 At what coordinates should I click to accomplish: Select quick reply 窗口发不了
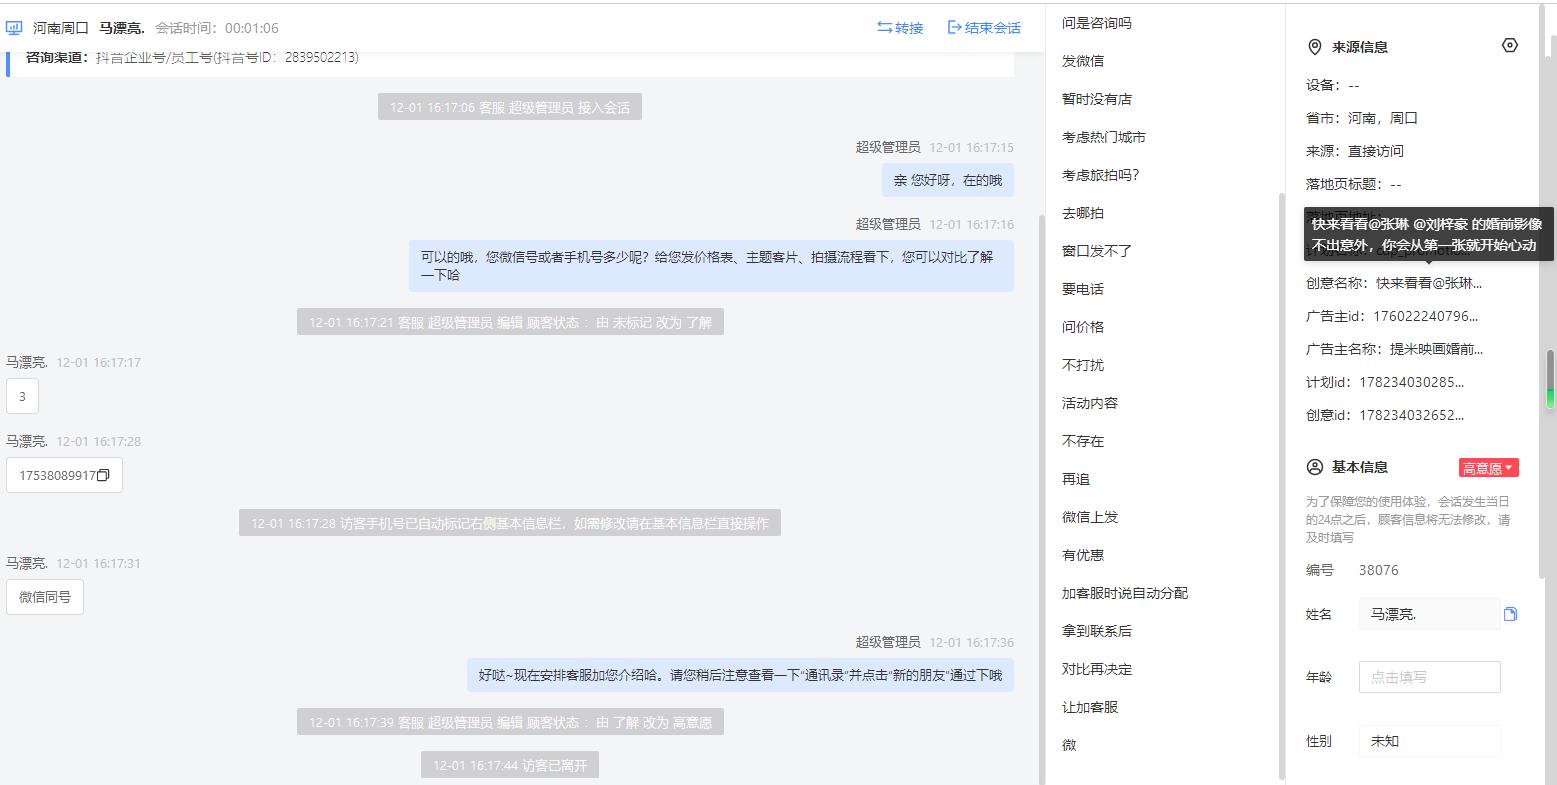pyautogui.click(x=1096, y=251)
